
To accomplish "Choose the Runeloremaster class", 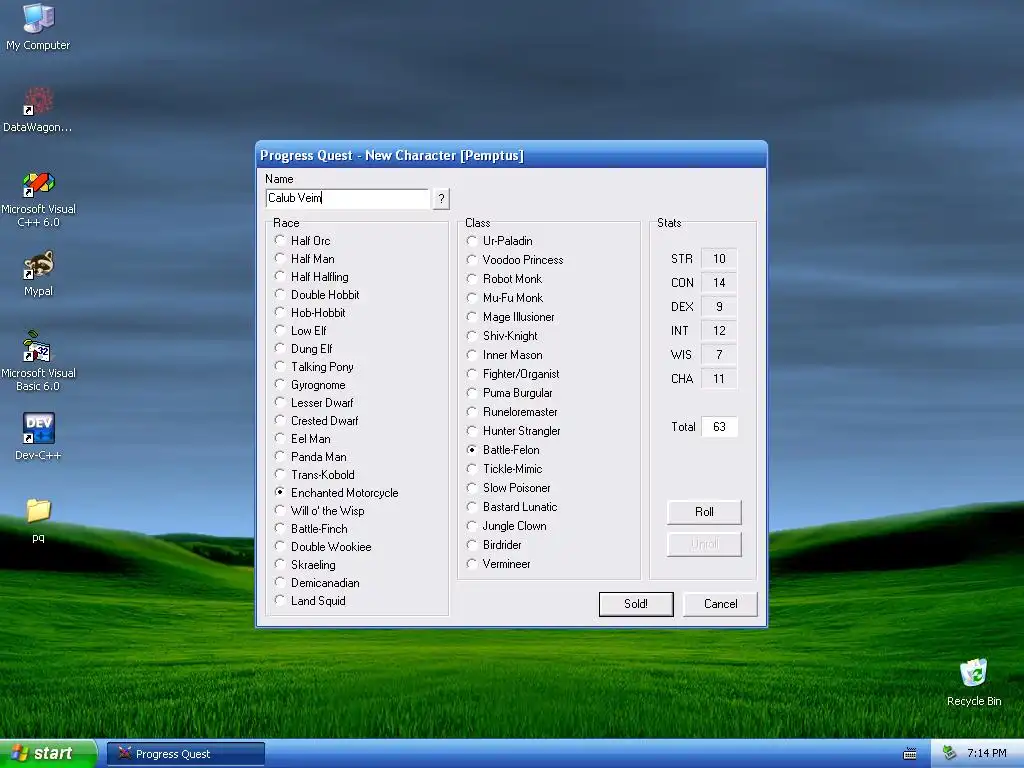I will point(513,411).
